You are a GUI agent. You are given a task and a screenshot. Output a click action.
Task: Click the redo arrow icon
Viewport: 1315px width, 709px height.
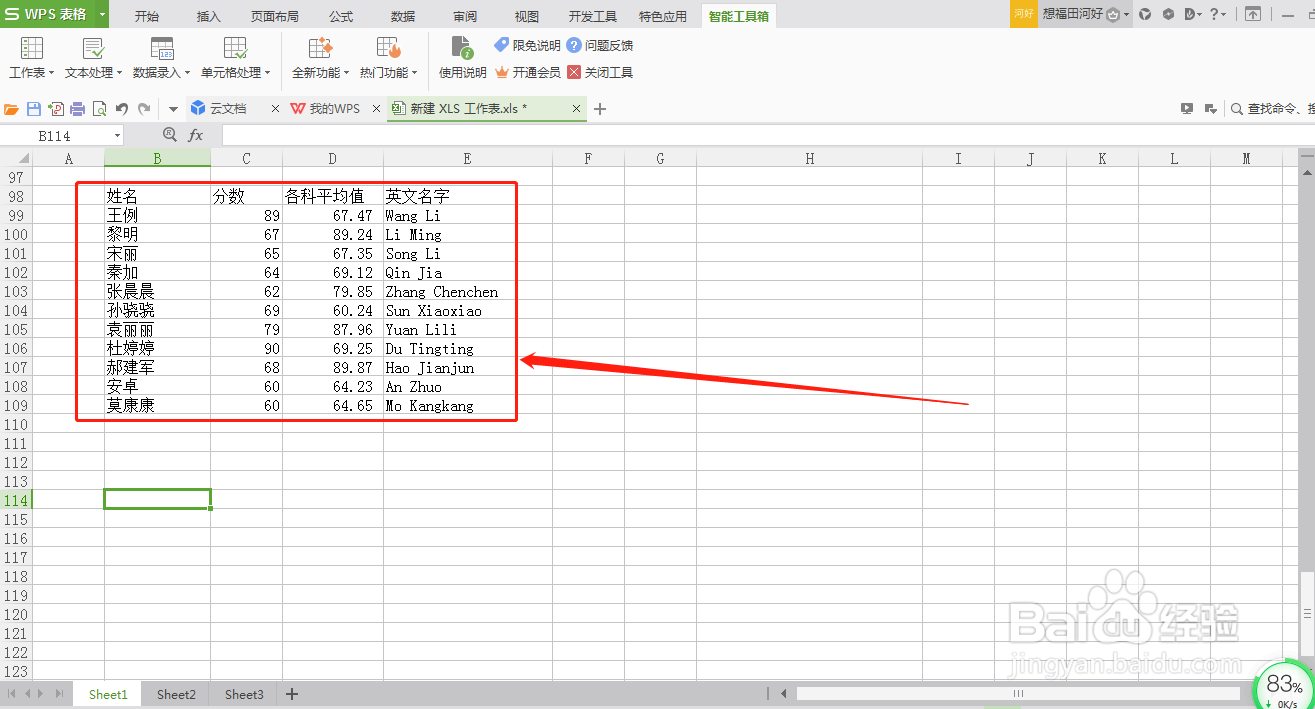(144, 109)
